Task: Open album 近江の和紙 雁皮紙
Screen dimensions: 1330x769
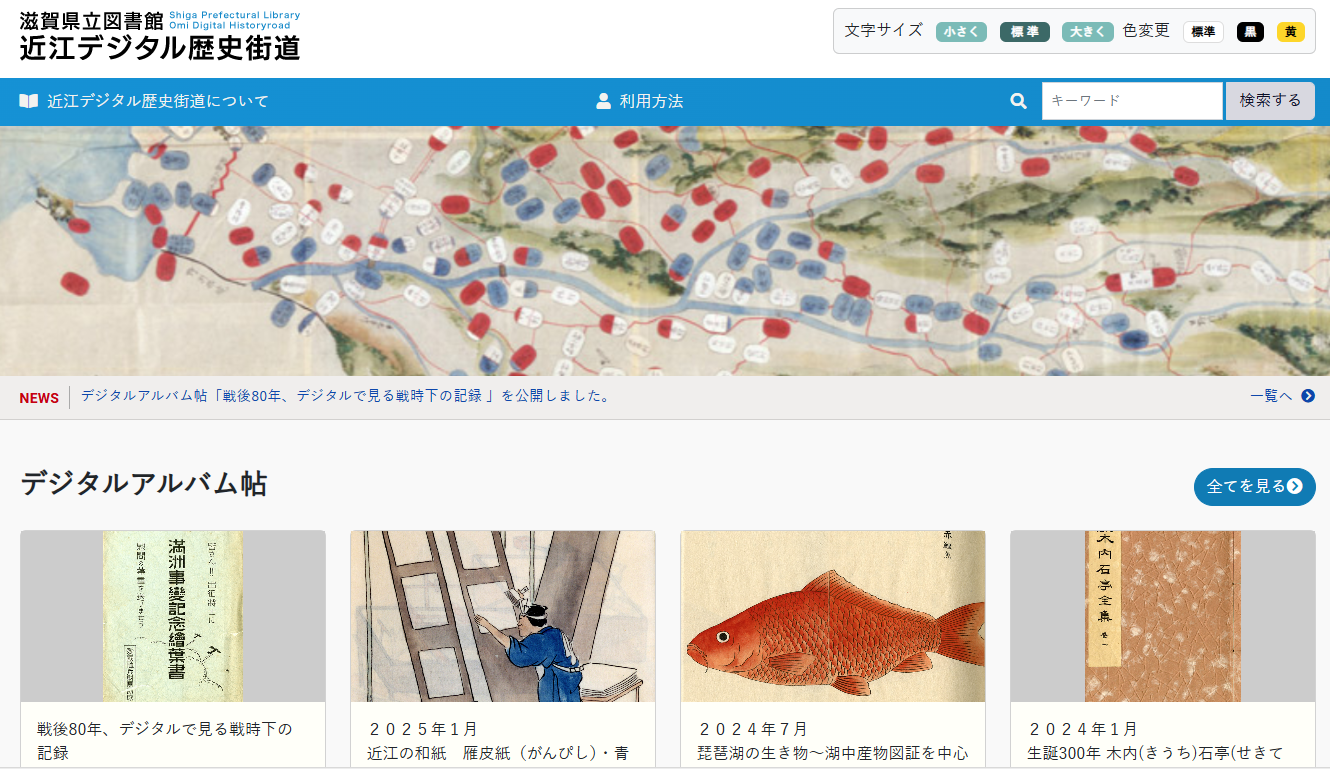Action: coord(498,753)
